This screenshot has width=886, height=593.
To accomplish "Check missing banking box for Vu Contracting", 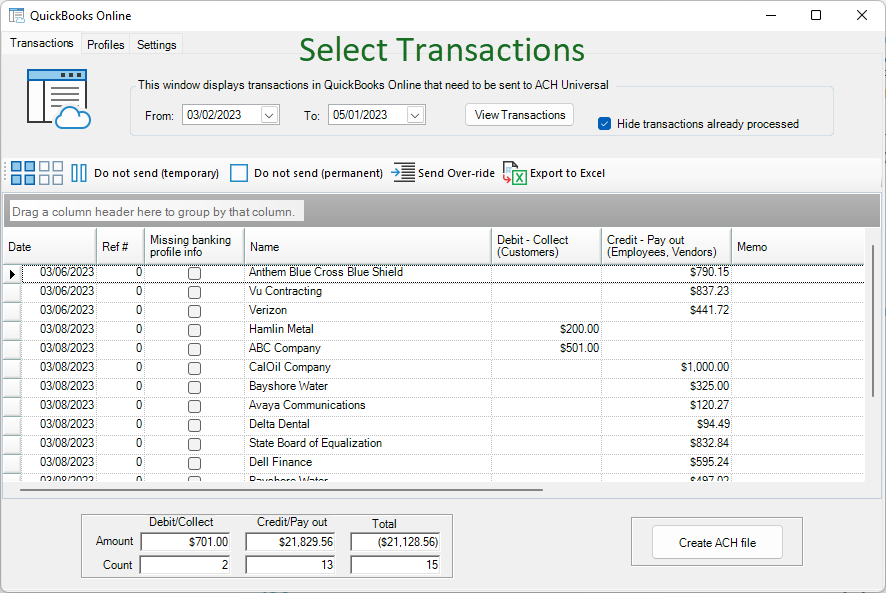I will click(194, 292).
